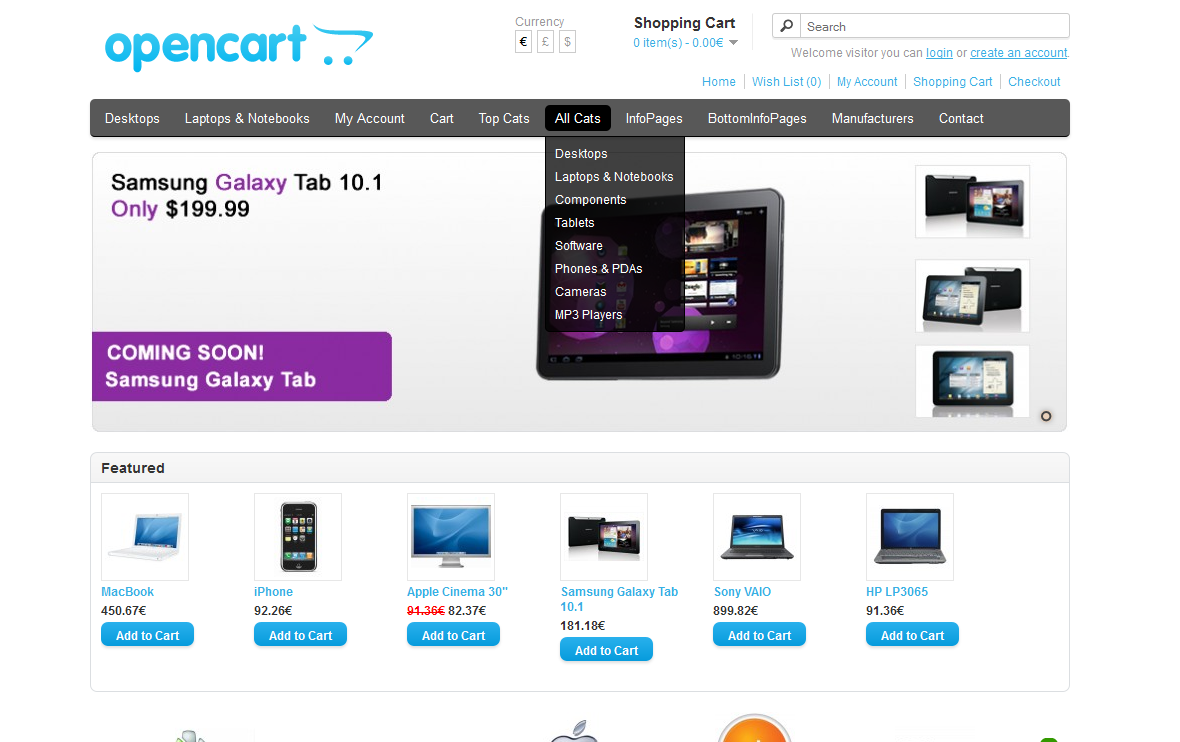Add Sony VAIO to cart
This screenshot has width=1180, height=742.
759,634
